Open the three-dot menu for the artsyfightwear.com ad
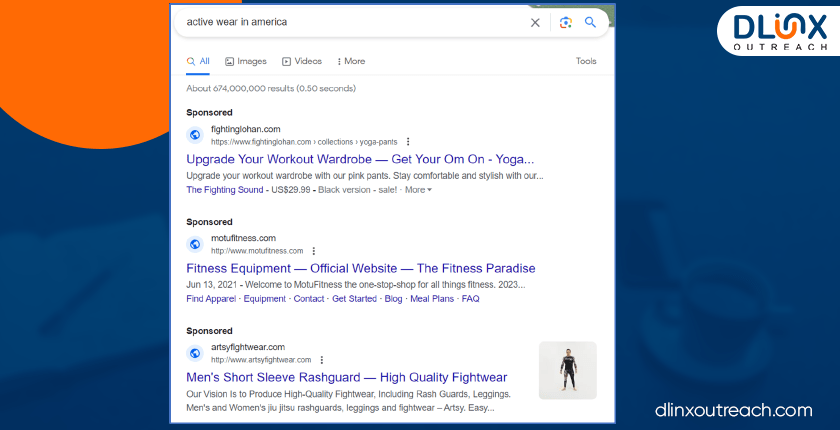The image size is (840, 430). point(321,360)
